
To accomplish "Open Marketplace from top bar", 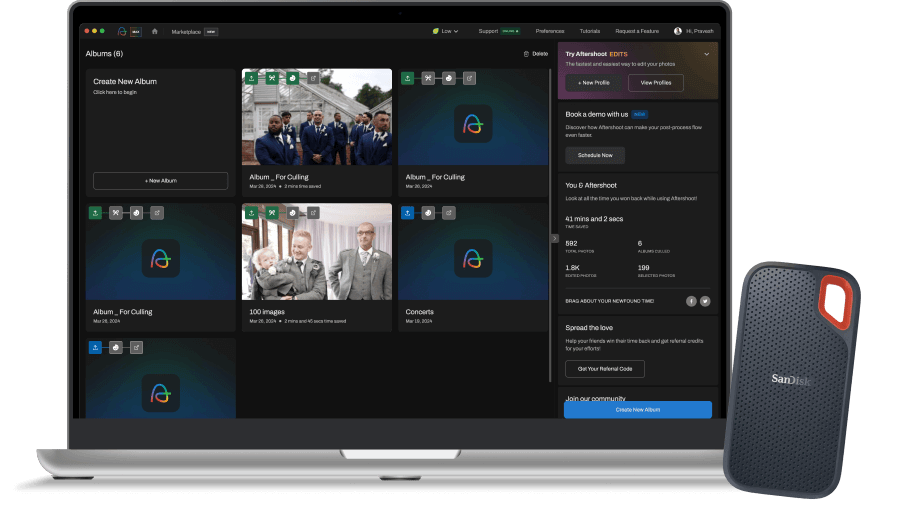I will (x=186, y=32).
